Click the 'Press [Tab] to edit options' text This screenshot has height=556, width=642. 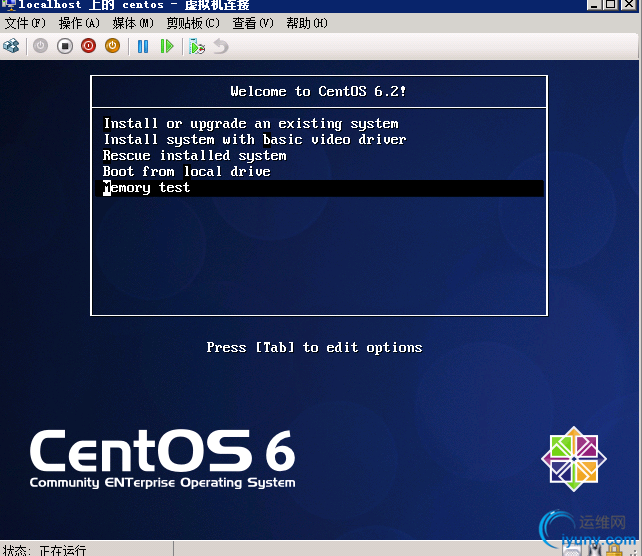coord(314,348)
